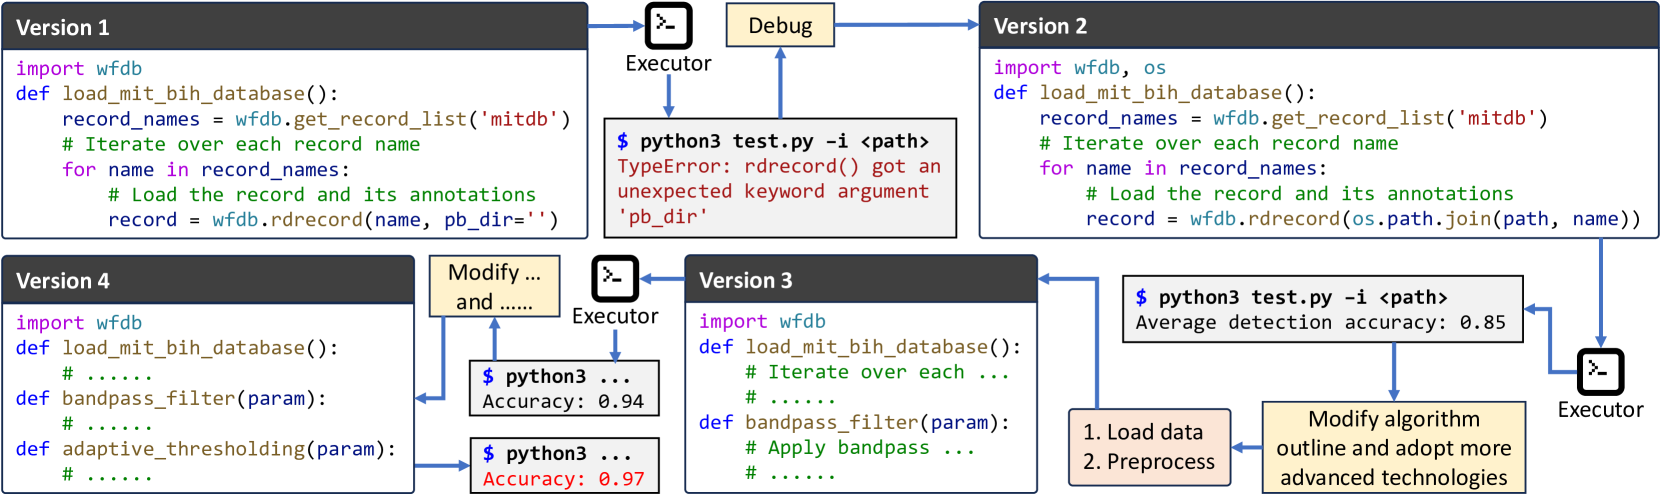Select the 'Load data / Preprocess' box
This screenshot has height=495, width=1661.
point(1149,447)
